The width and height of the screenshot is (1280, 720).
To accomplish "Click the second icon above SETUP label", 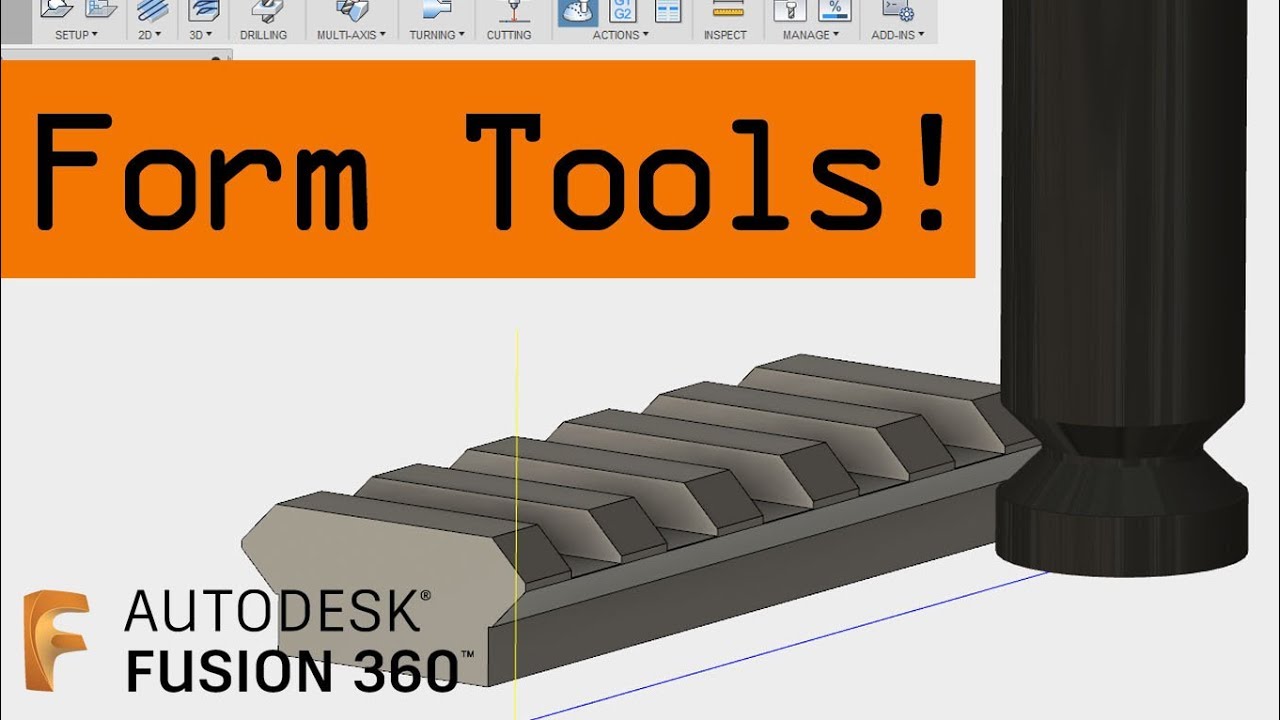I will [x=100, y=9].
